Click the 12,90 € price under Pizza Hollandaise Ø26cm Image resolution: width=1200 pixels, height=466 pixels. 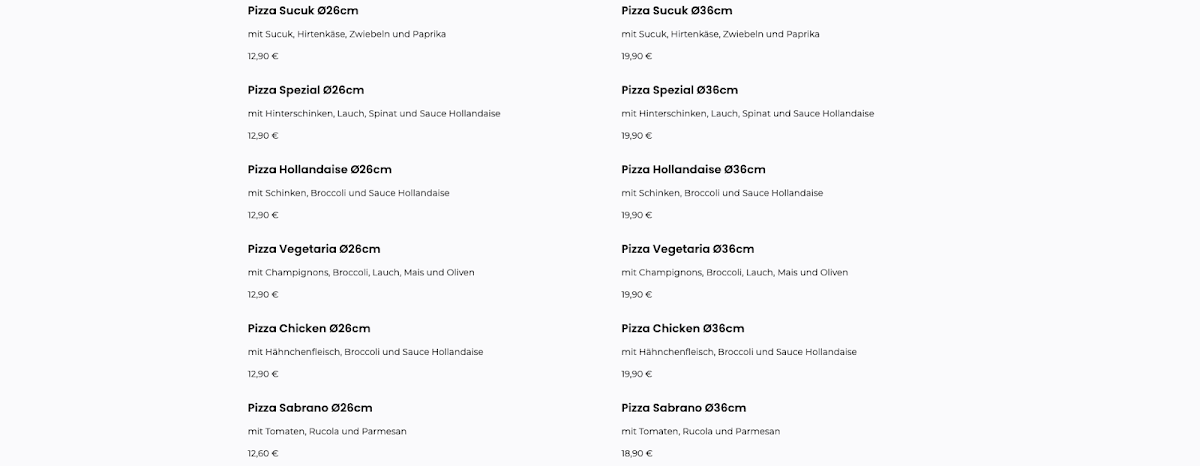263,215
